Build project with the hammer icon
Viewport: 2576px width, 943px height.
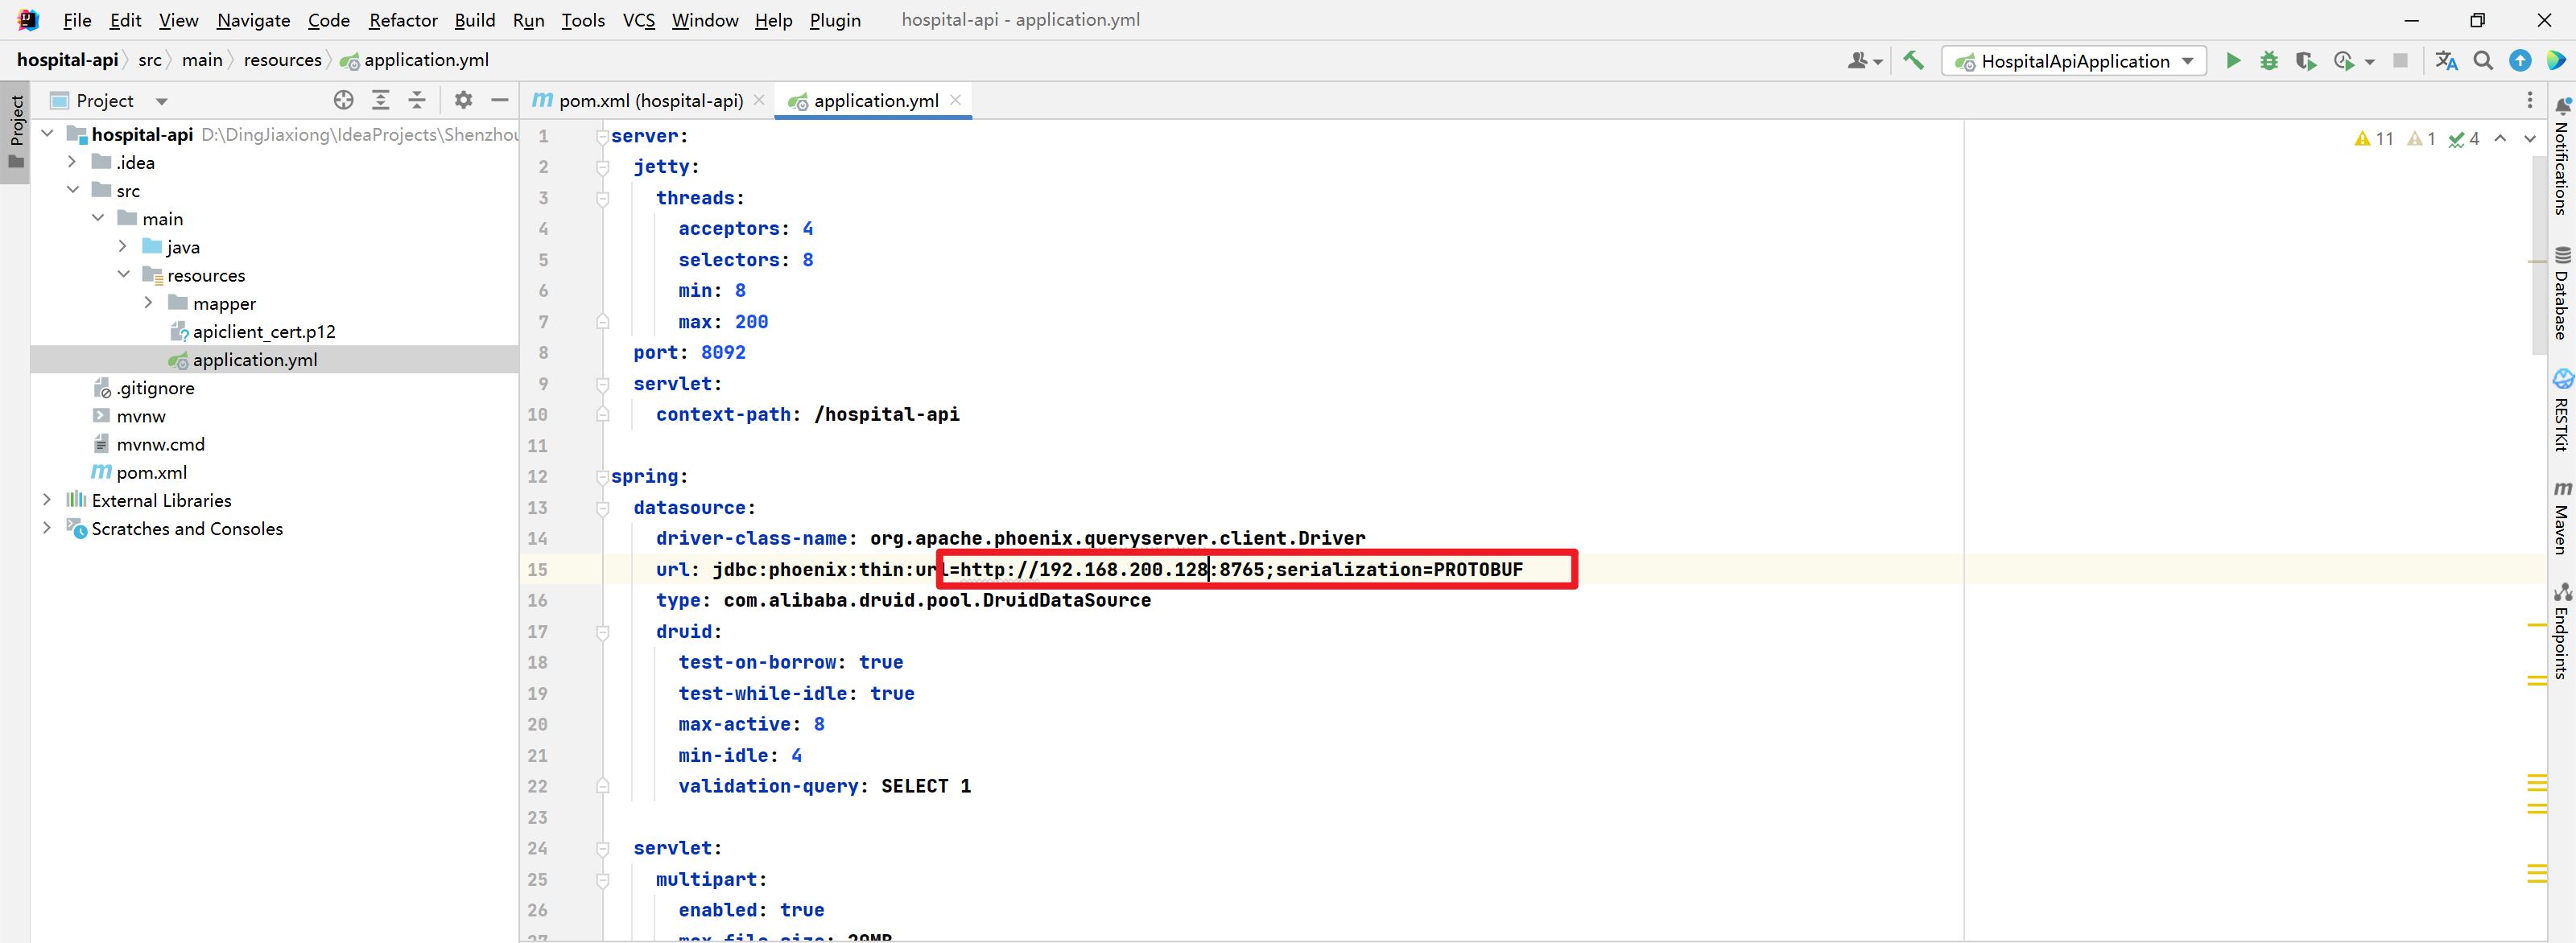(x=1913, y=61)
